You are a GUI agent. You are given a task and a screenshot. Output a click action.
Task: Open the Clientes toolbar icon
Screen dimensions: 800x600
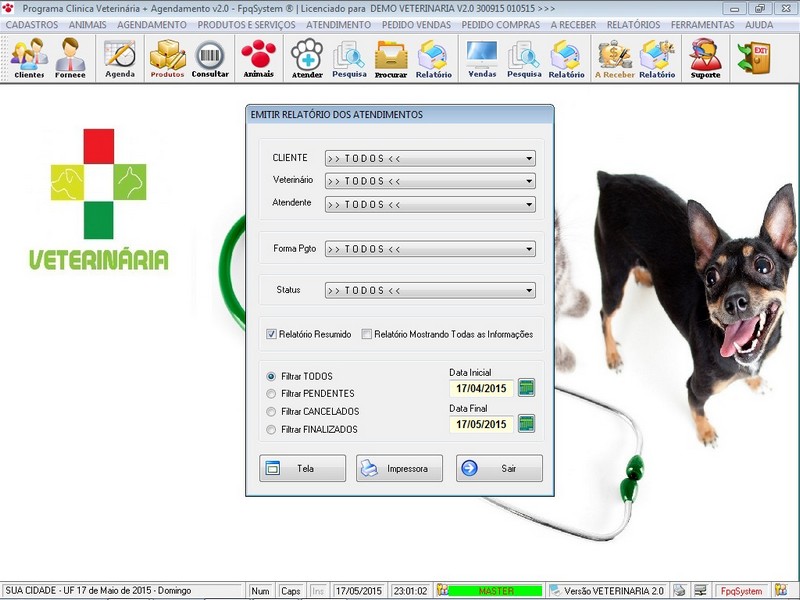tap(29, 58)
